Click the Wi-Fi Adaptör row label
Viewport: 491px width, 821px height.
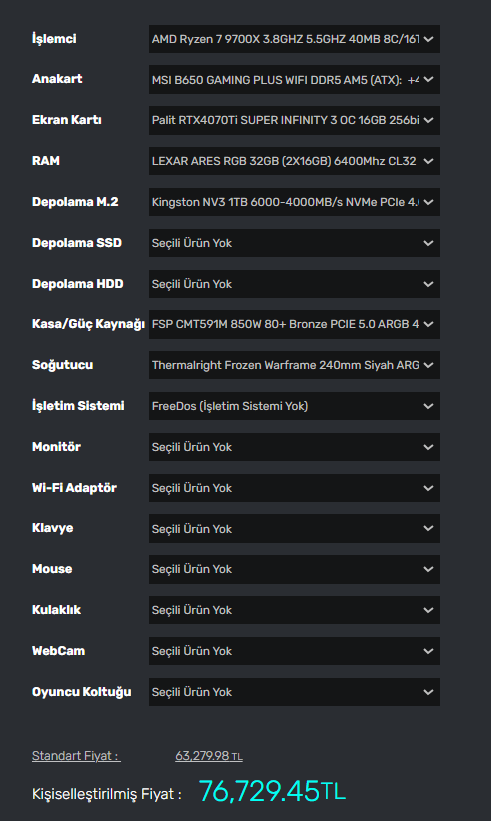[74, 487]
